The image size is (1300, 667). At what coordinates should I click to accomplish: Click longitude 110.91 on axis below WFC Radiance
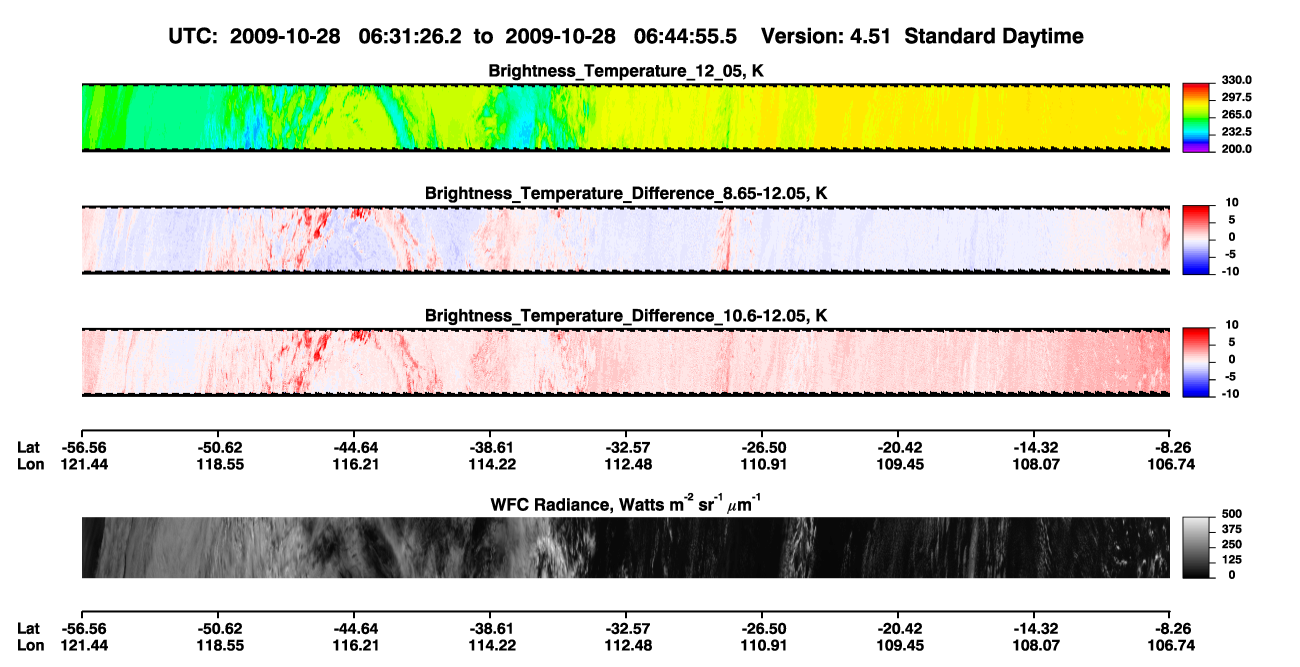pyautogui.click(x=761, y=645)
